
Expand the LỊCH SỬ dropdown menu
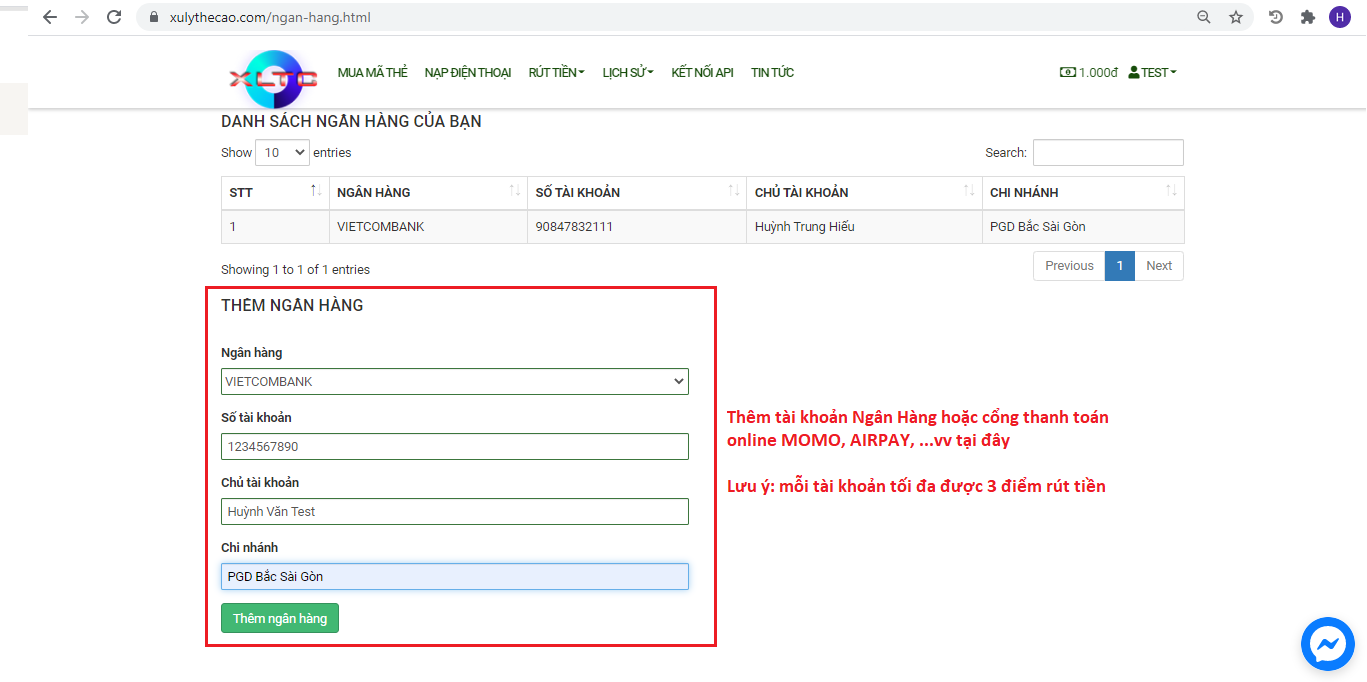click(628, 73)
